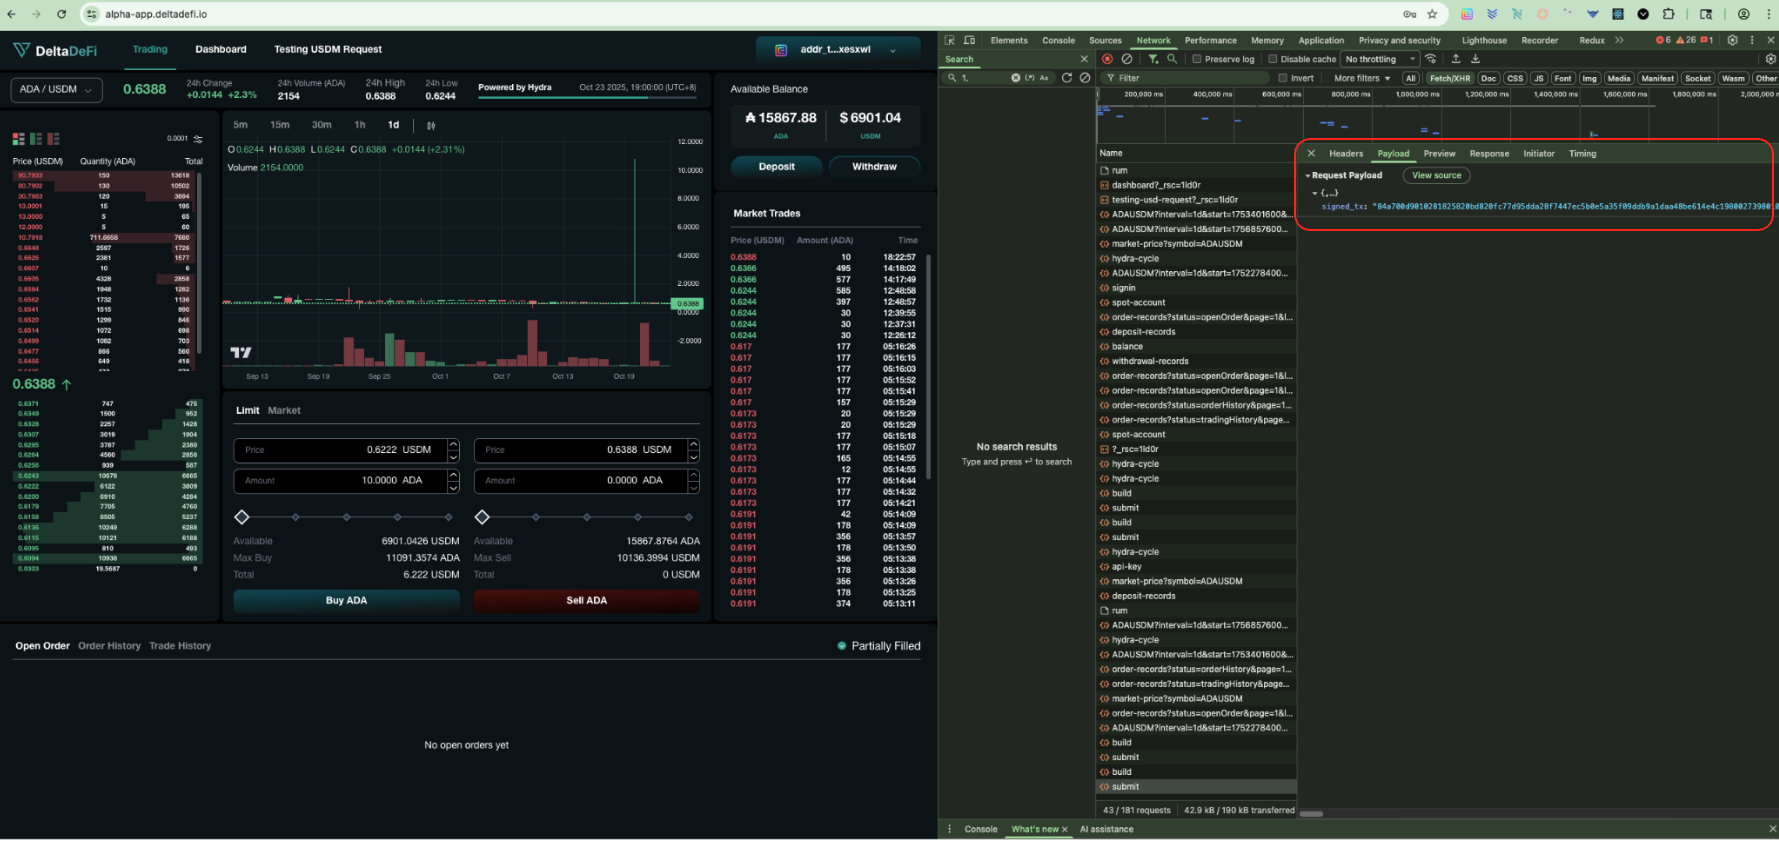Show only sell orders in order book
This screenshot has height=844, width=1779.
point(53,139)
